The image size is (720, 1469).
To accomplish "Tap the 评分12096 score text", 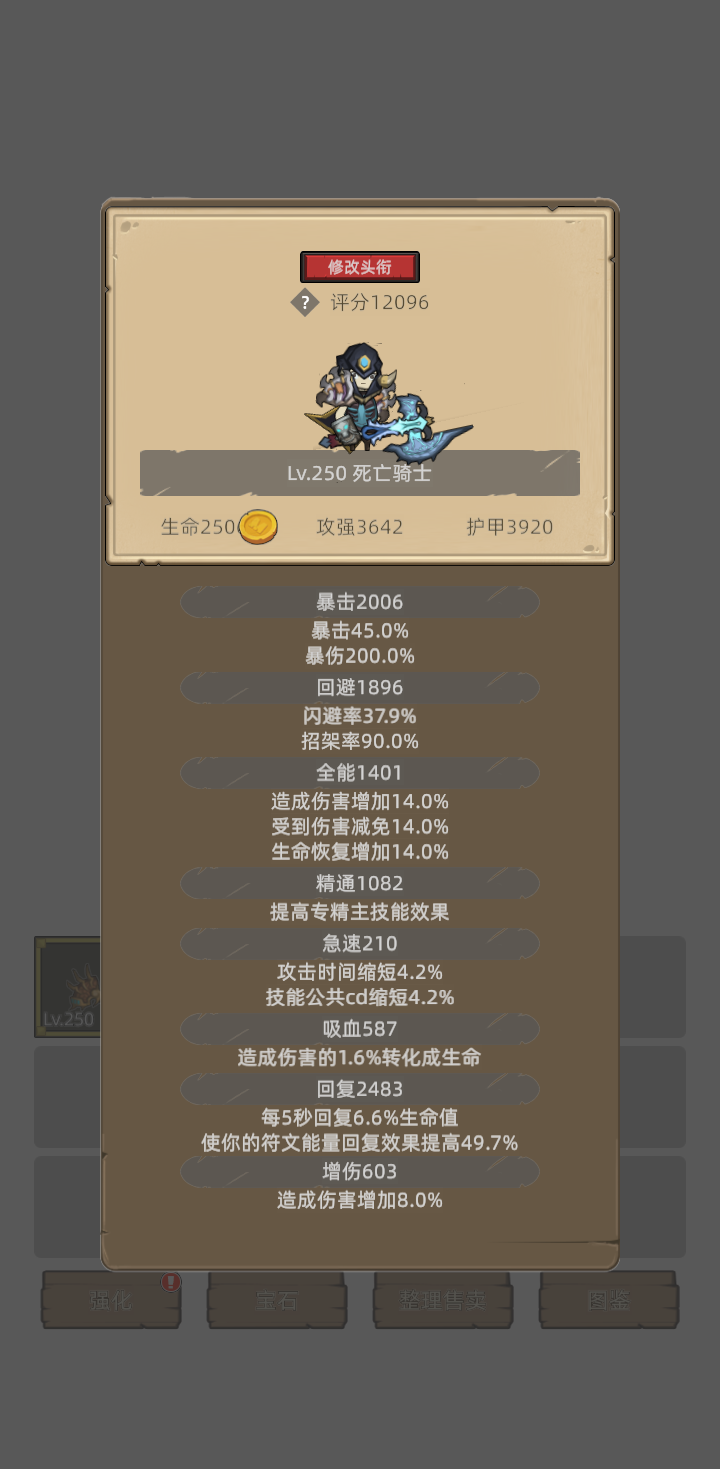I will click(x=380, y=302).
